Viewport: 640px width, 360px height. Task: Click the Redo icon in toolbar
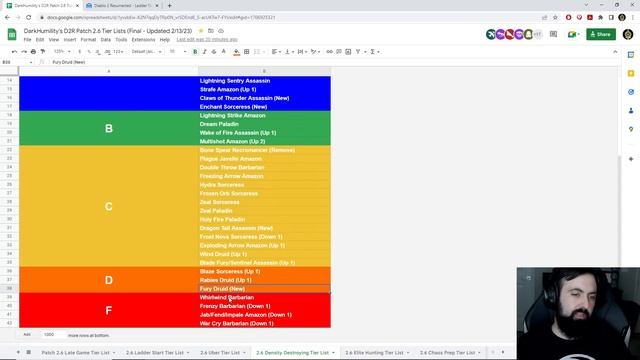coord(24,52)
